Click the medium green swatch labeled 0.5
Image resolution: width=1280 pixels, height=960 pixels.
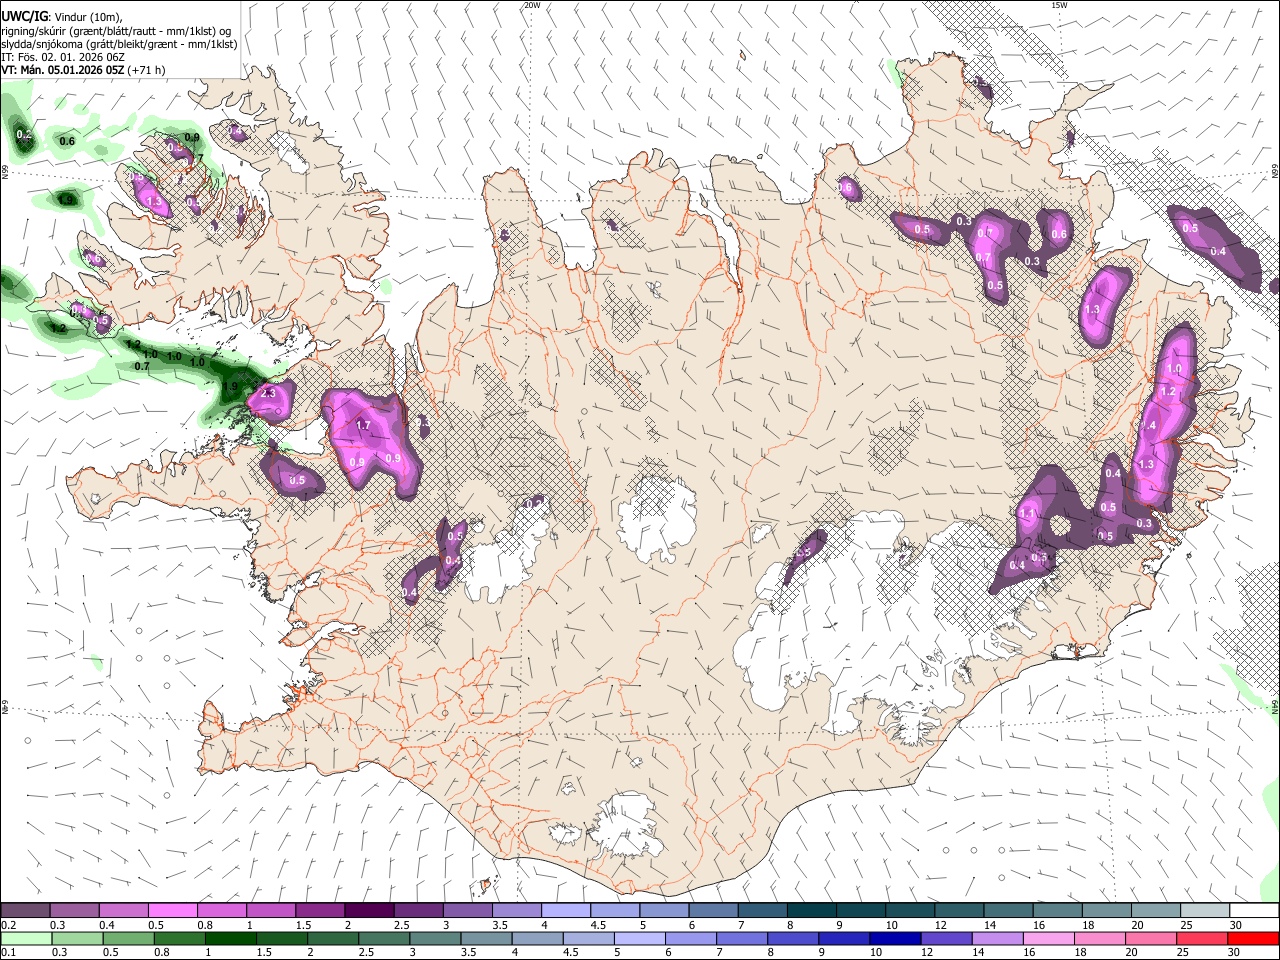click(129, 938)
